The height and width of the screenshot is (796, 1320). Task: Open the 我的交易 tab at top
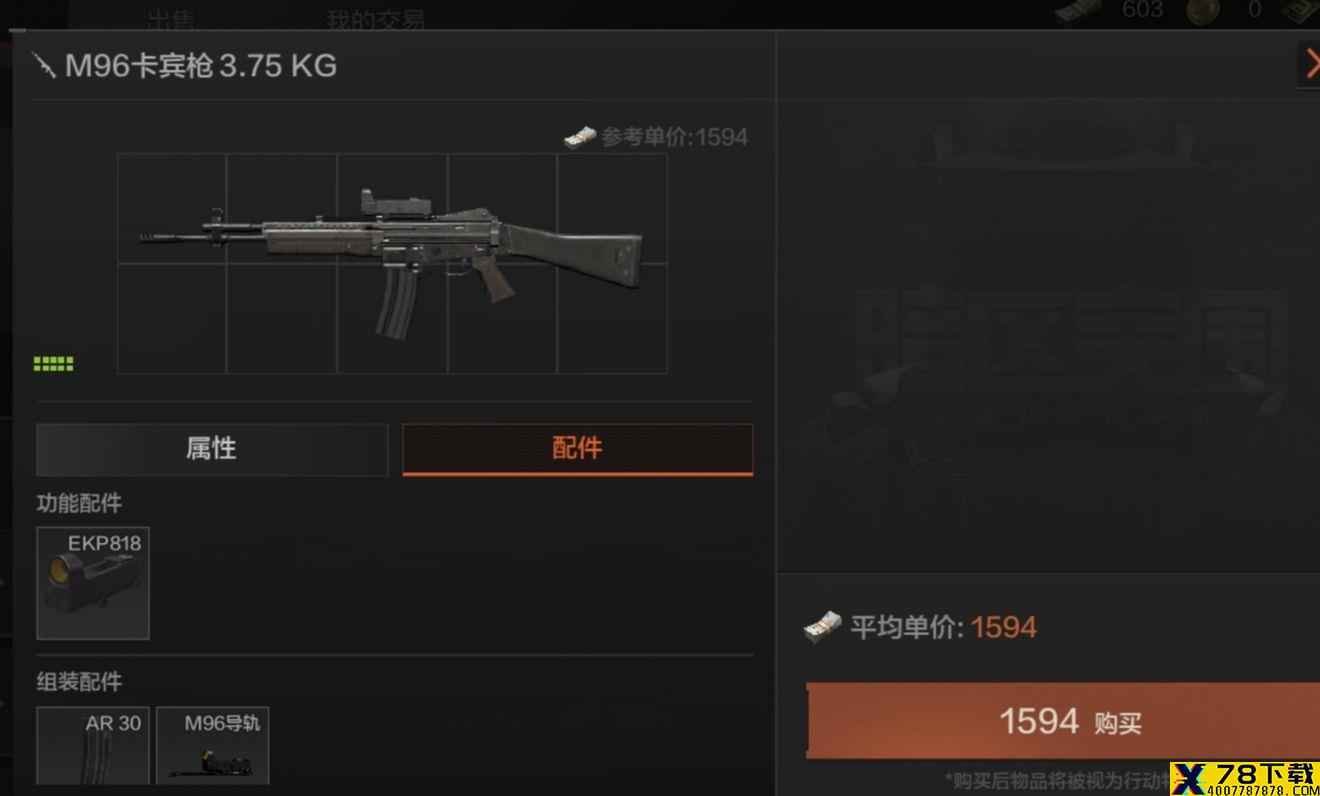tap(375, 19)
